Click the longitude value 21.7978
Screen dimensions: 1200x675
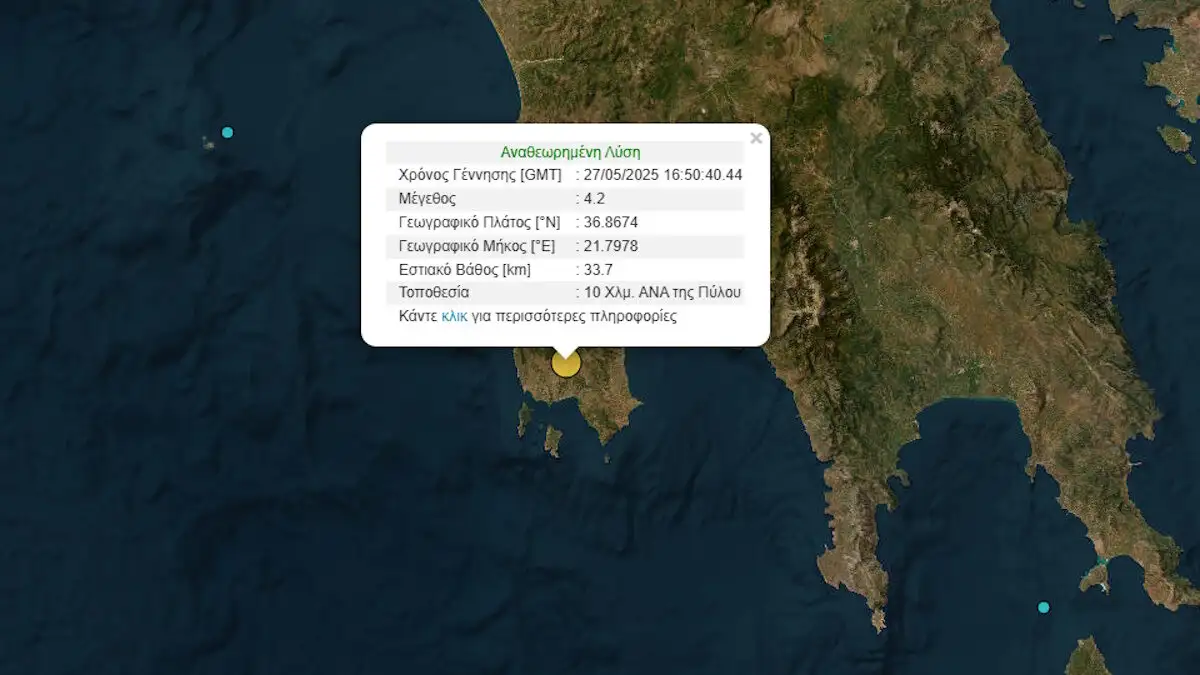coord(611,246)
